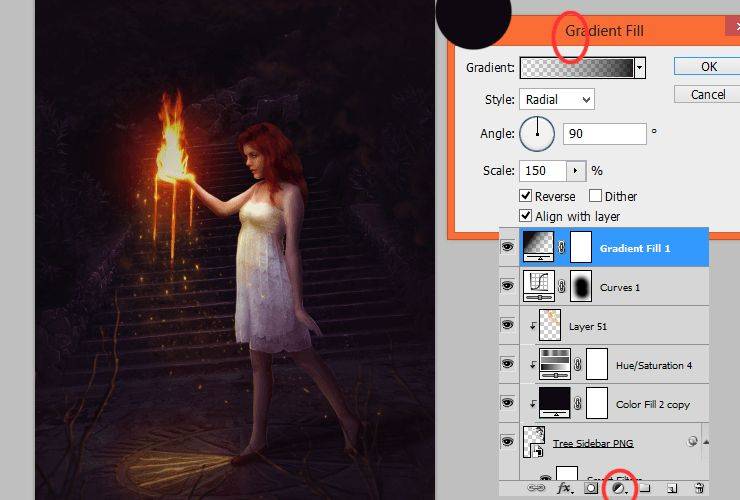Hide the Color Fill 2 copy layer
Viewport: 740px width, 500px height.
coord(508,403)
